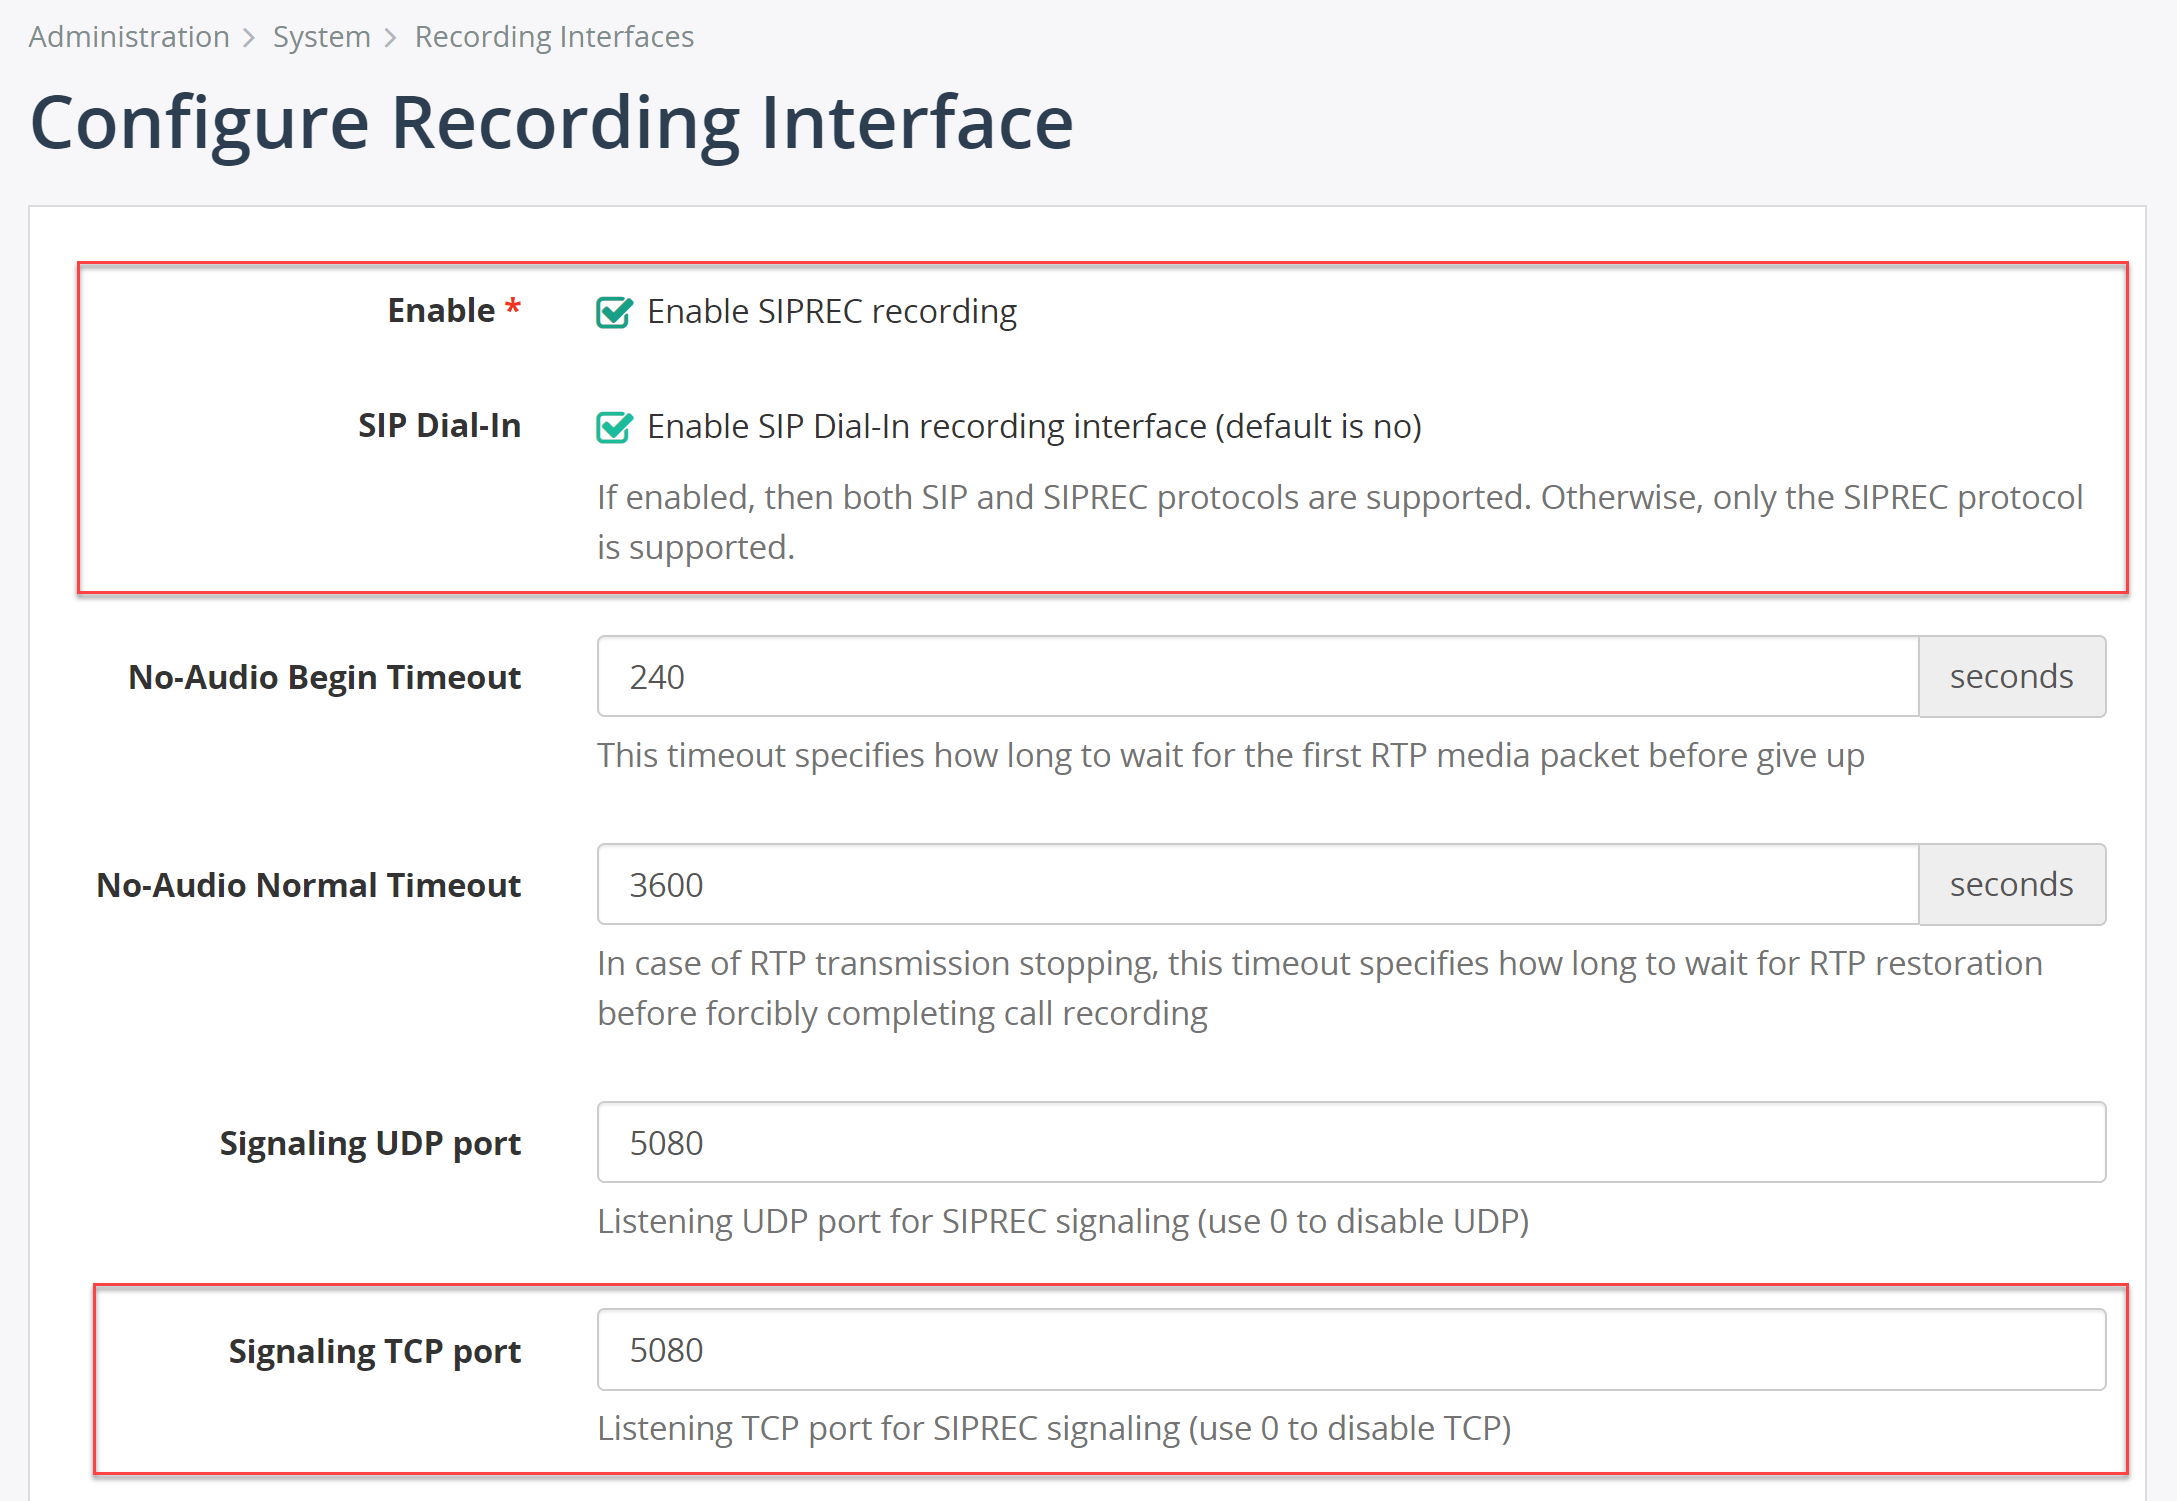Click the Signaling UDP port label
2177x1501 pixels.
(x=371, y=1144)
